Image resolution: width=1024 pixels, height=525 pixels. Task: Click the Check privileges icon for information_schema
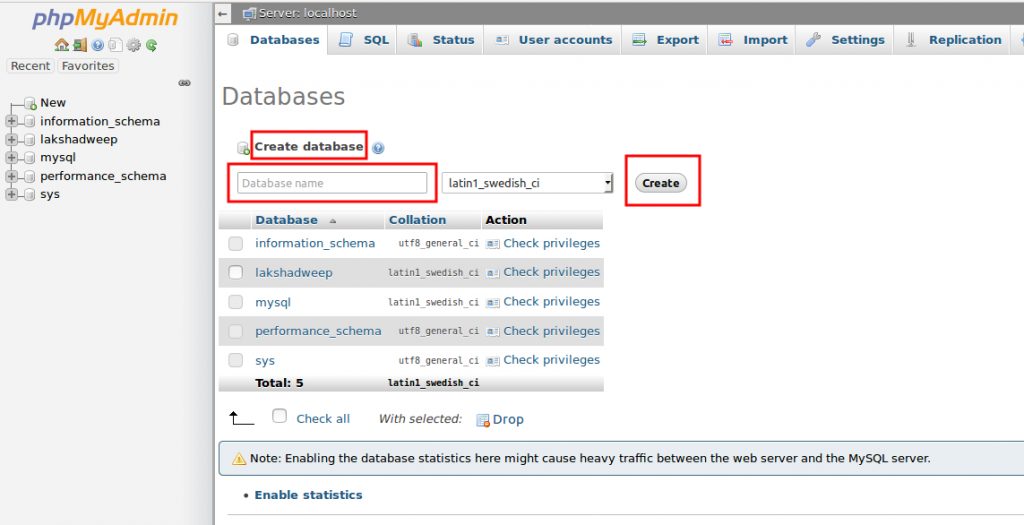(x=492, y=244)
